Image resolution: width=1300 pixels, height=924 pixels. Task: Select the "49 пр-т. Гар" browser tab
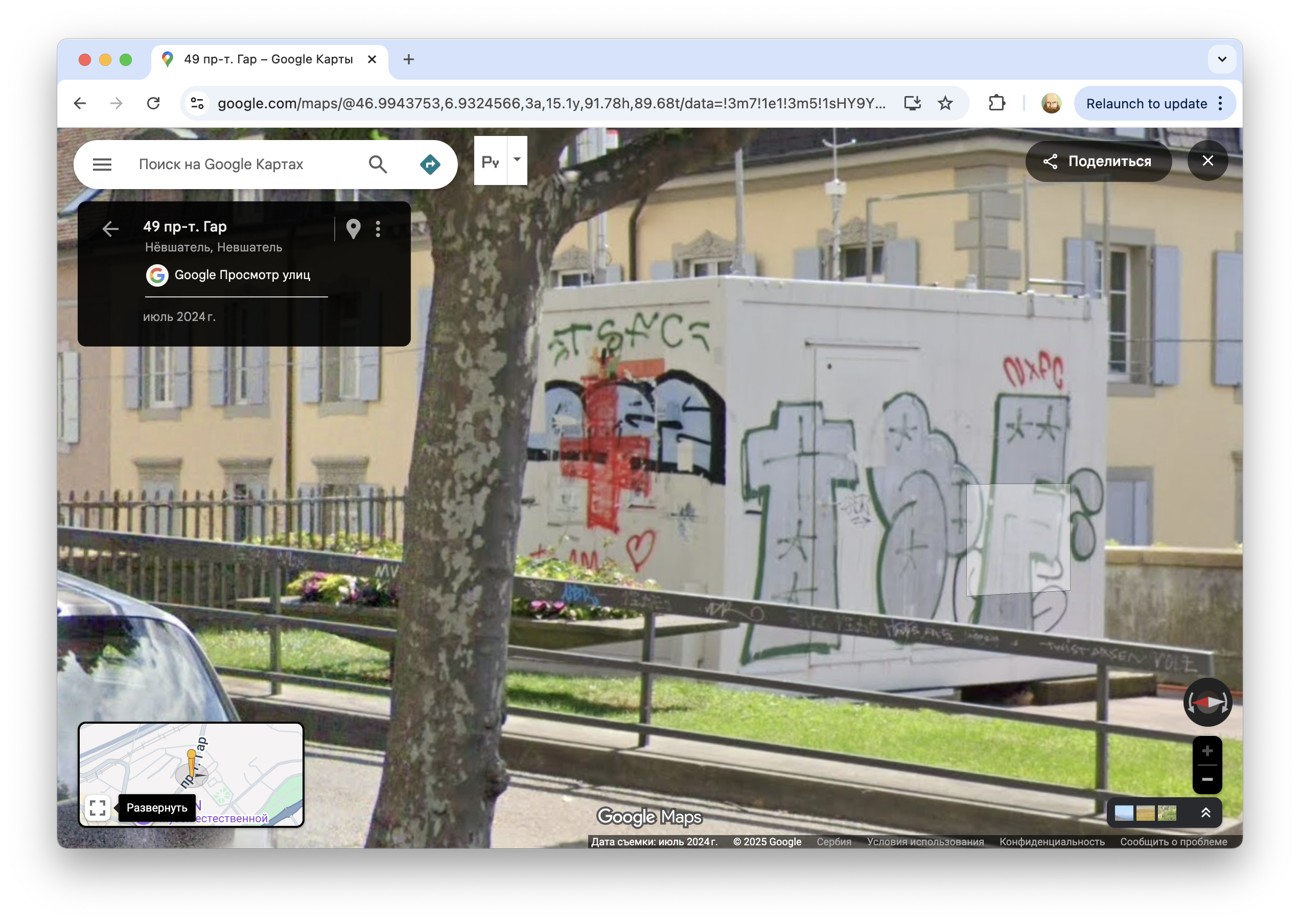coord(268,59)
